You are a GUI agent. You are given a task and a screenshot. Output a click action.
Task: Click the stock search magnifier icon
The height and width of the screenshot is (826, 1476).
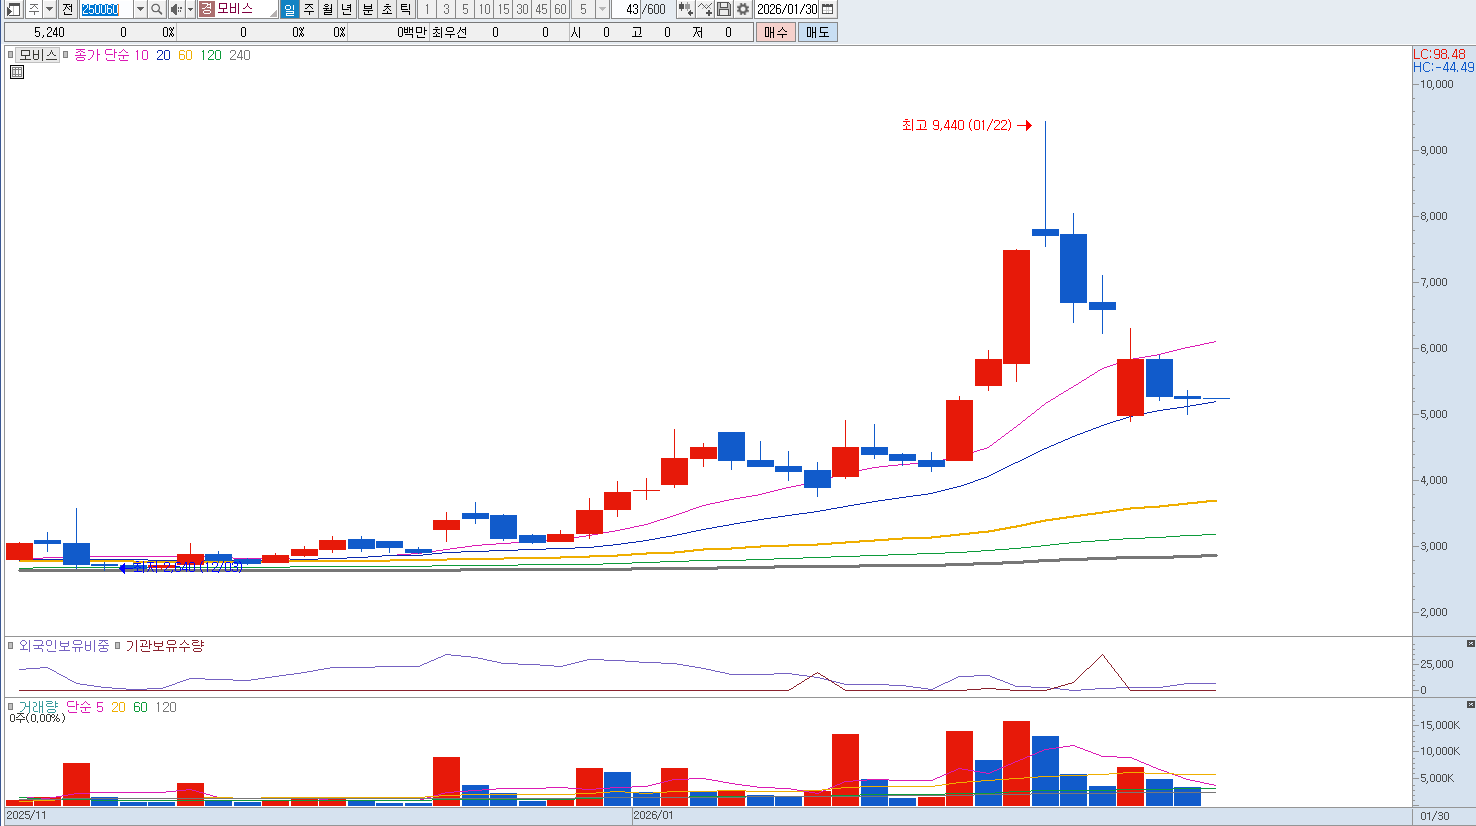point(157,9)
